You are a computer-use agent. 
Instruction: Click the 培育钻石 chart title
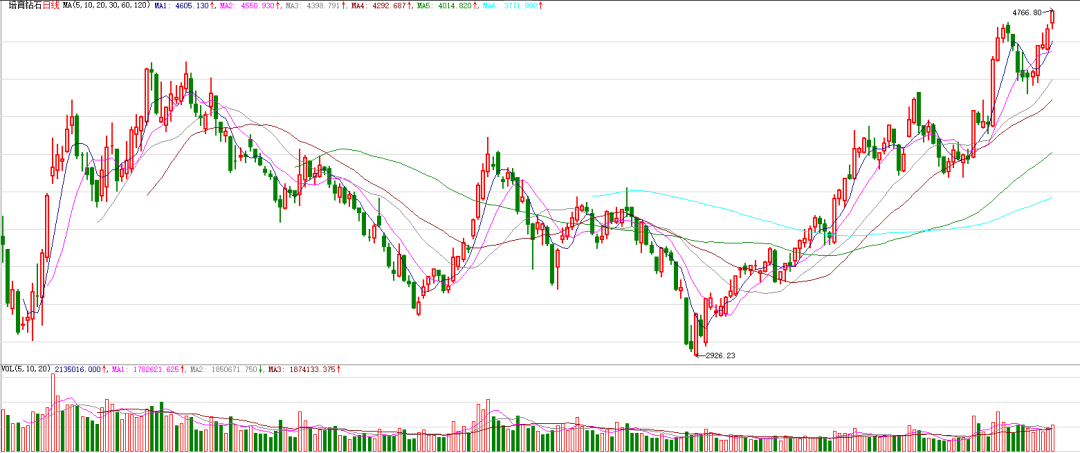click(x=23, y=6)
